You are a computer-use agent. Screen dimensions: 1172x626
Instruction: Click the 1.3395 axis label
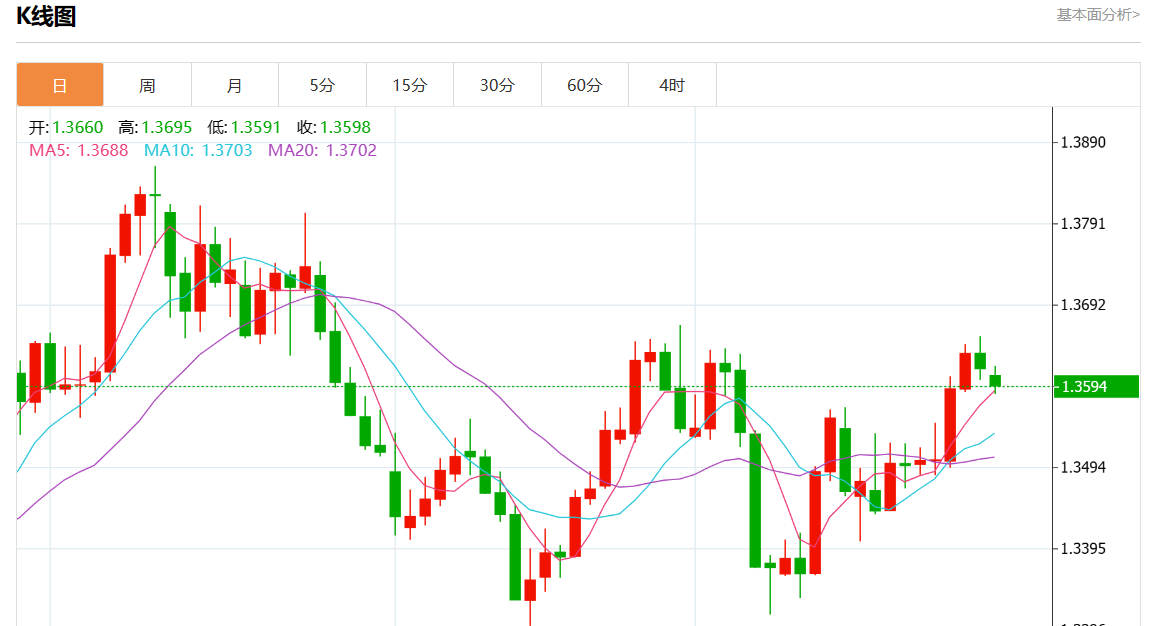1083,549
